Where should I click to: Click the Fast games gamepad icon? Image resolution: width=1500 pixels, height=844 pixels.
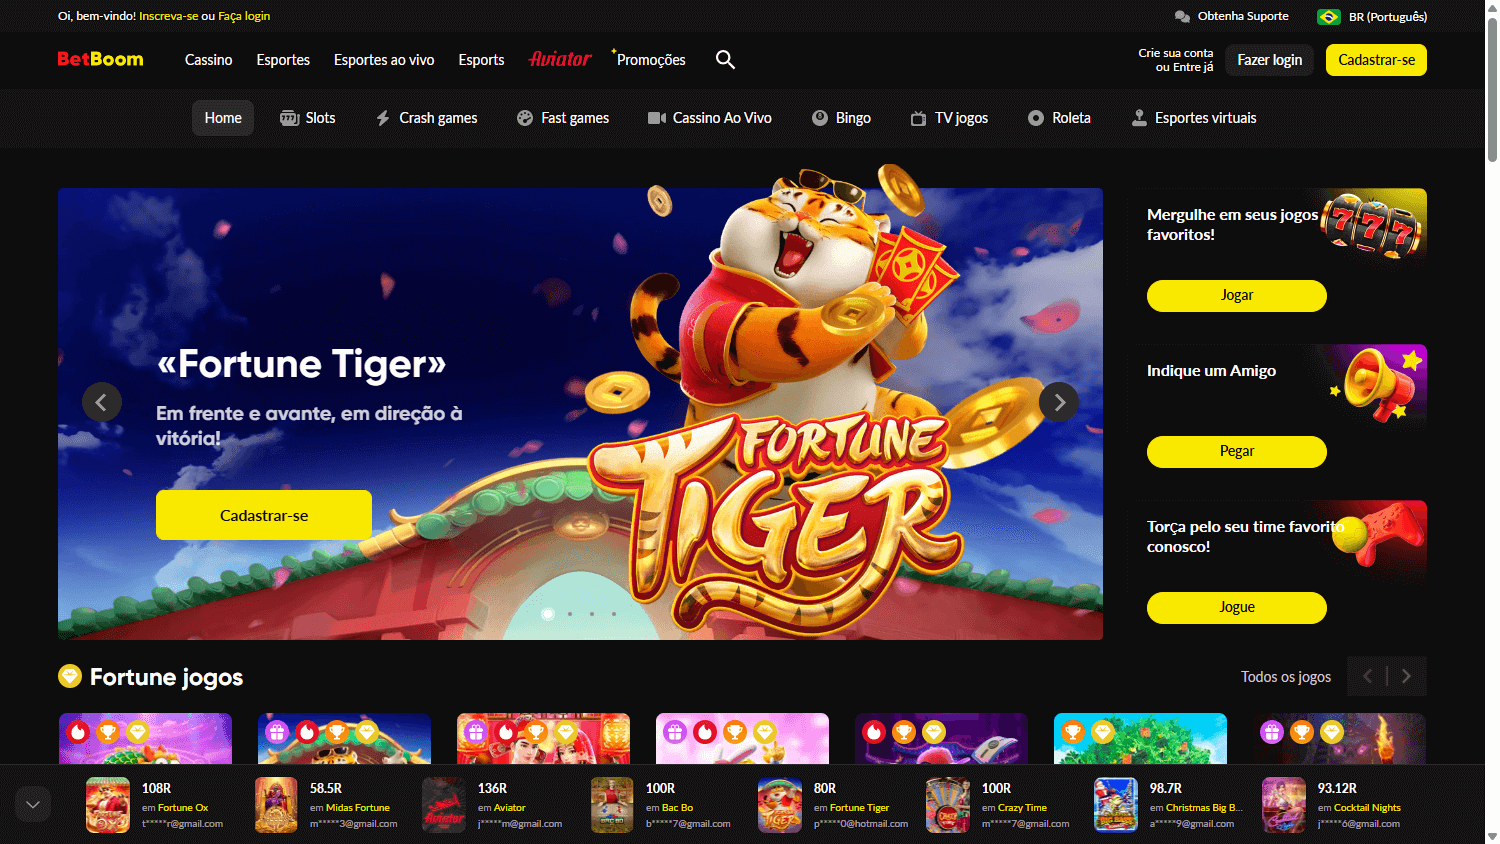point(525,117)
